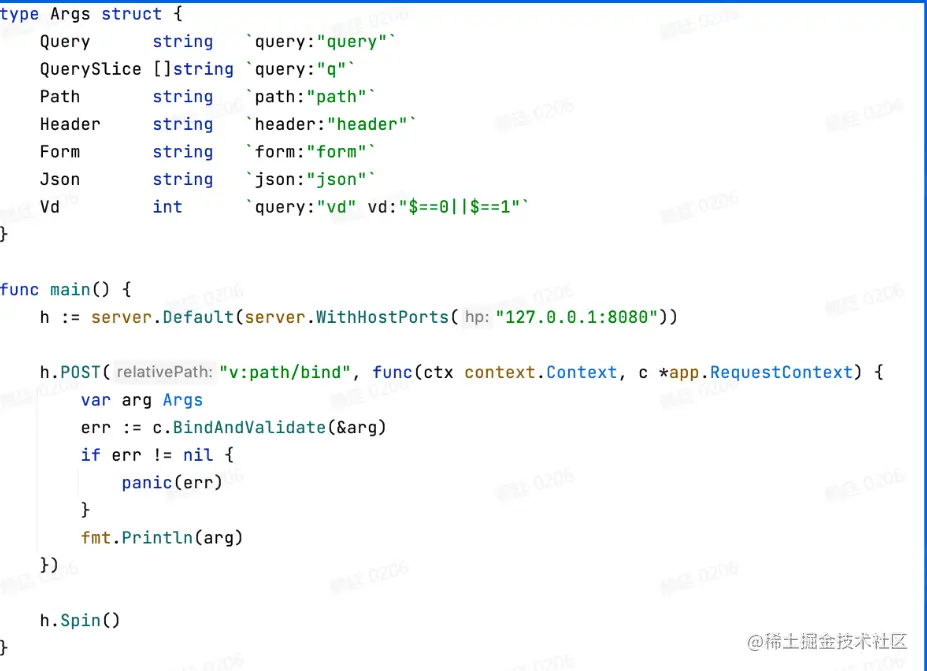Screen dimensions: 927x671
Task: Click the RequestContext type
Action: click(x=781, y=372)
